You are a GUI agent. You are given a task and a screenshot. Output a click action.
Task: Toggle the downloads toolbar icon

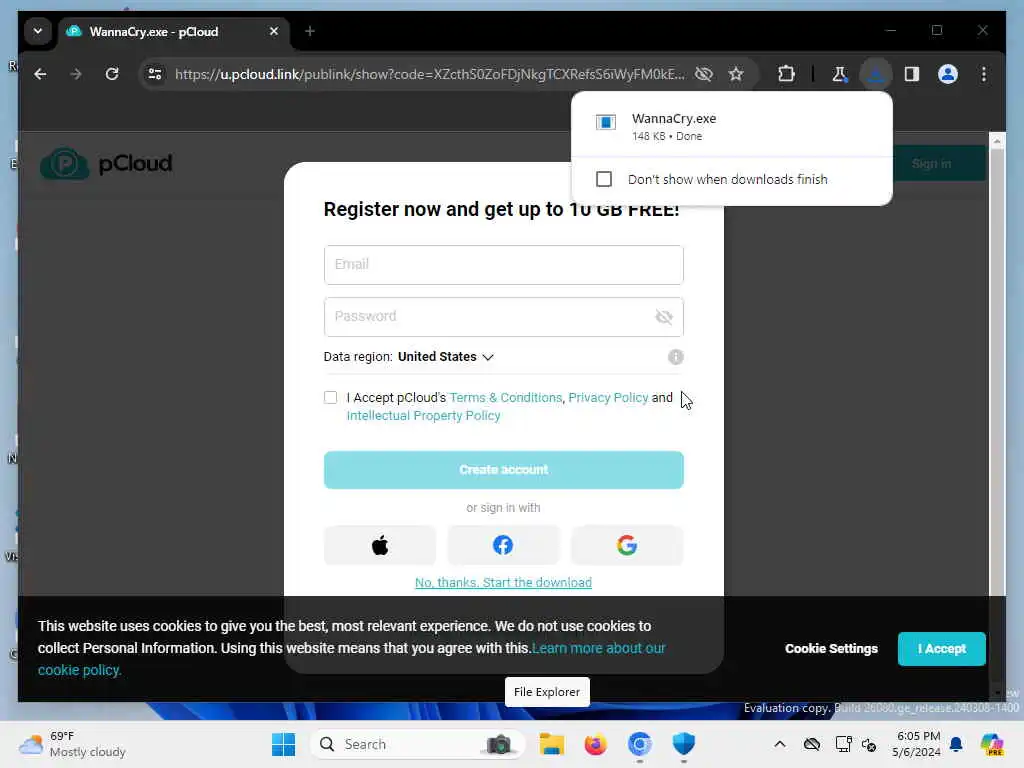coord(875,74)
